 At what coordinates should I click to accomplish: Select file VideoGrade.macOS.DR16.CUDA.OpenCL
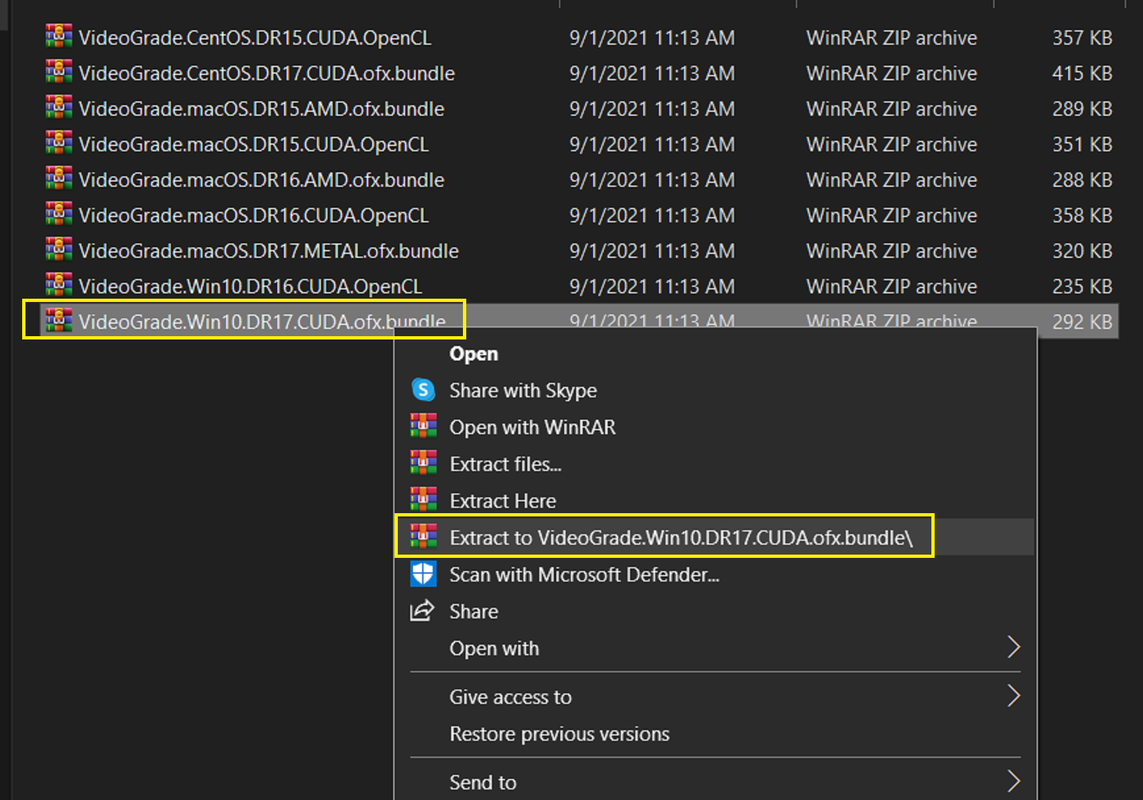coord(253,216)
